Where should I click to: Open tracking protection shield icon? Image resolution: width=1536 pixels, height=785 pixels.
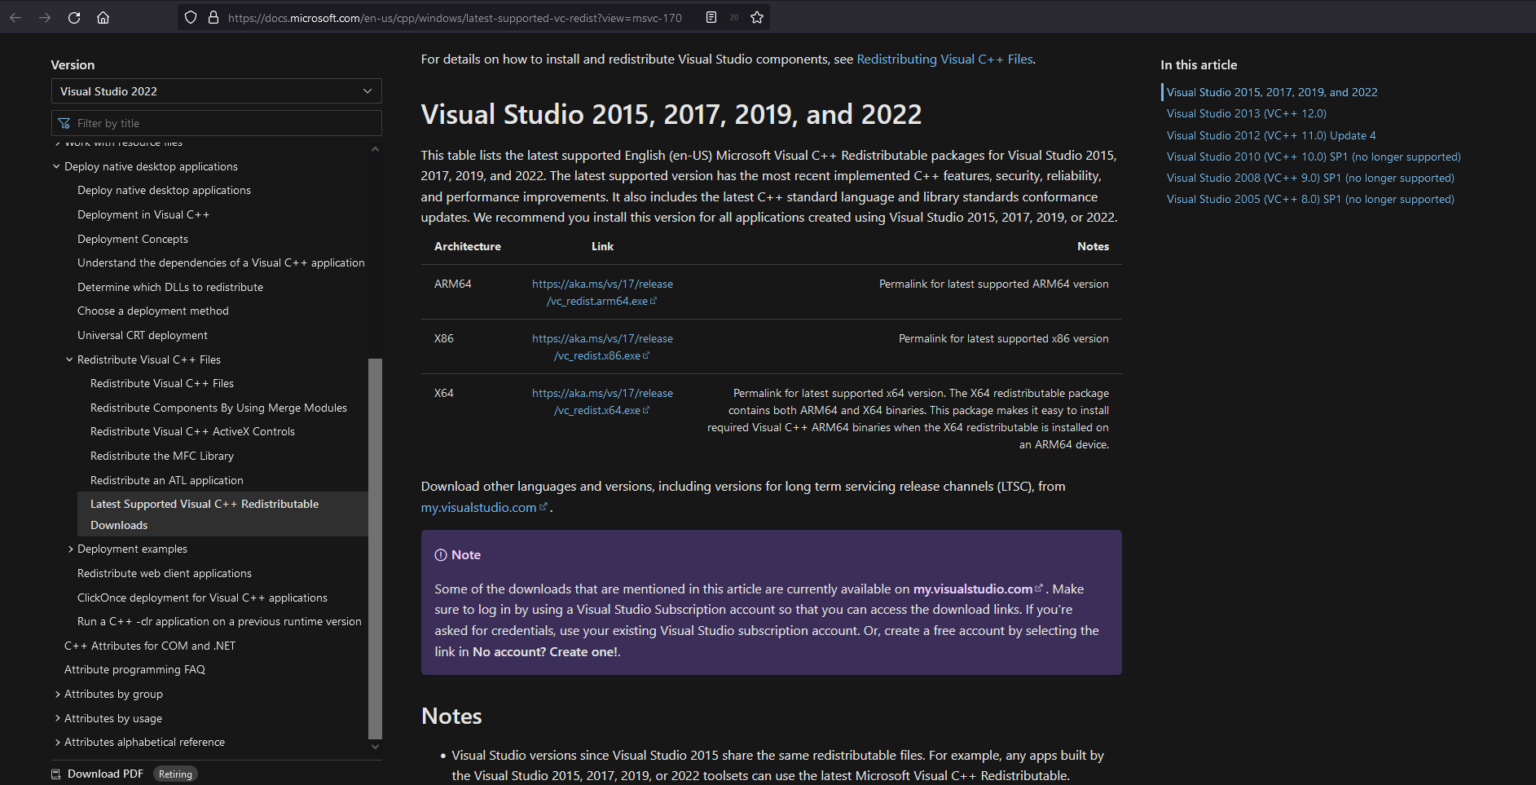191,18
